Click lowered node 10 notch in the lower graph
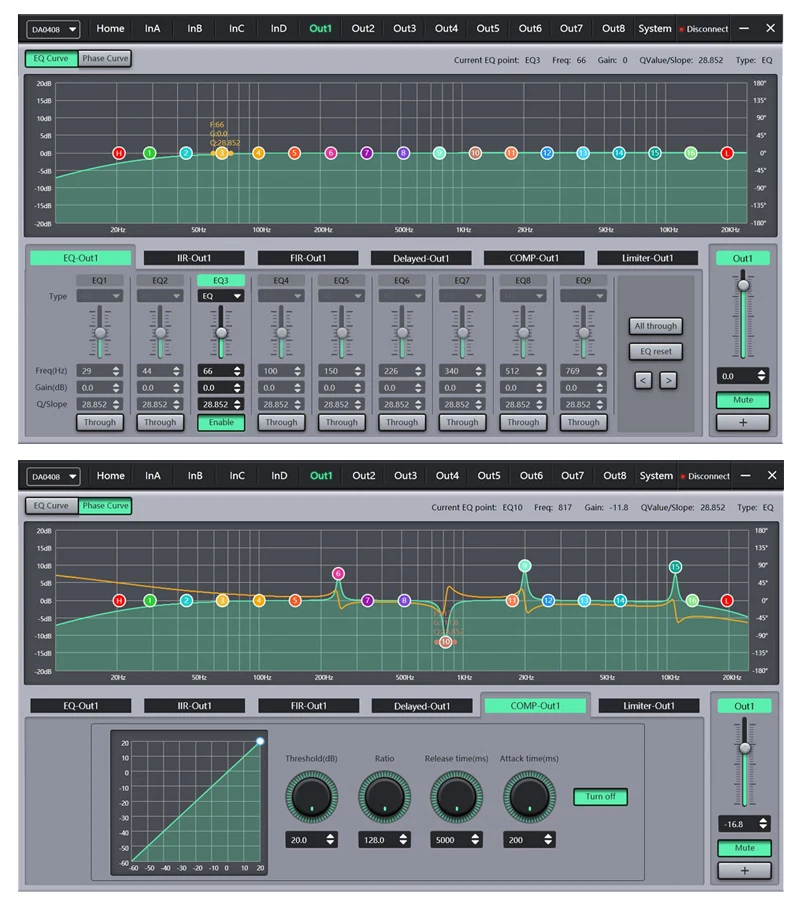The image size is (800, 907). click(x=445, y=641)
